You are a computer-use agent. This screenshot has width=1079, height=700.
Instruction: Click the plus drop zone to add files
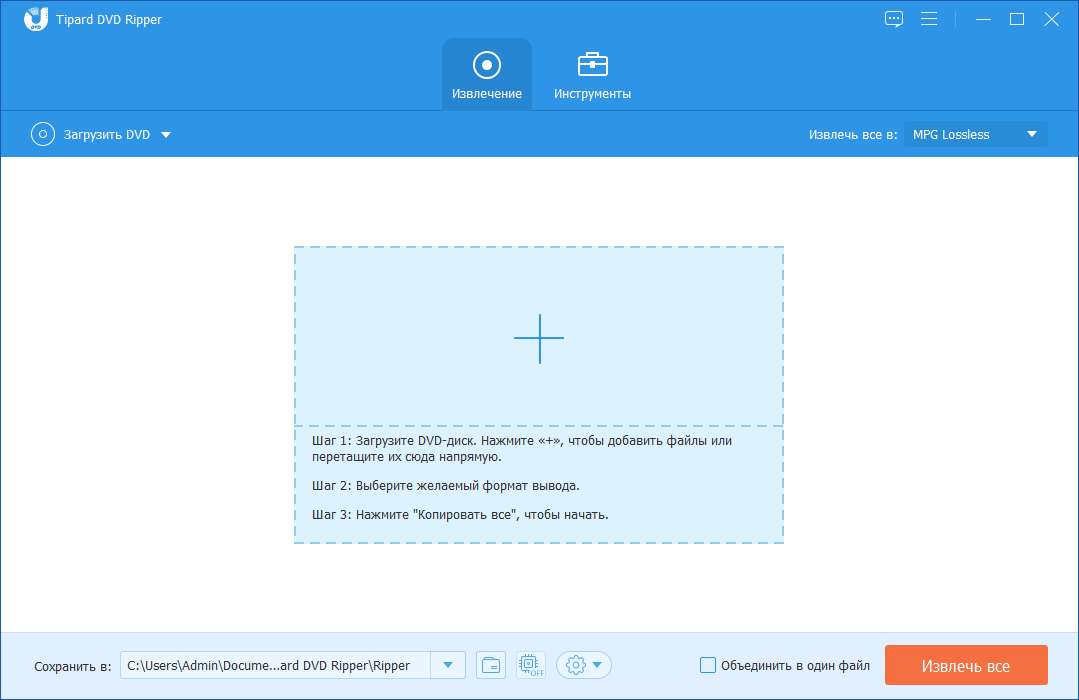pos(539,339)
